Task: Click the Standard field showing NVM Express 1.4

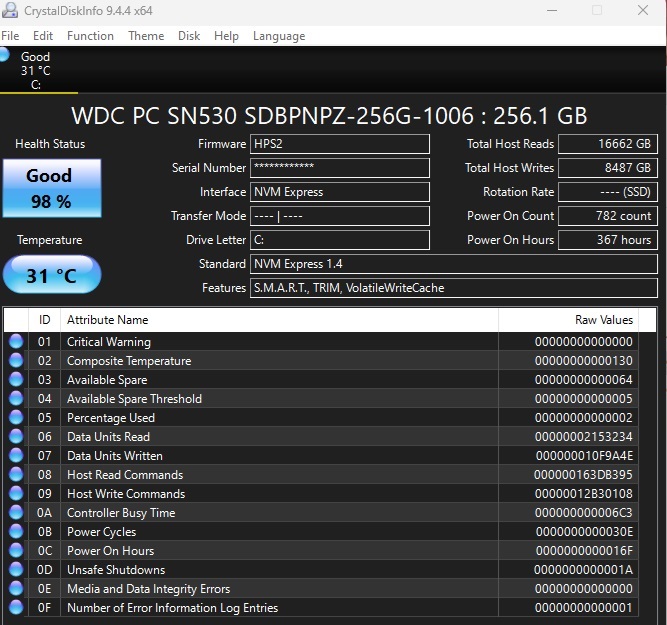Action: click(453, 264)
